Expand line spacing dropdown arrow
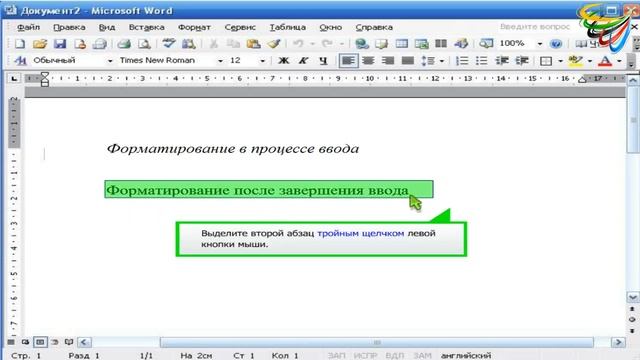This screenshot has height=360, width=640. point(442,61)
